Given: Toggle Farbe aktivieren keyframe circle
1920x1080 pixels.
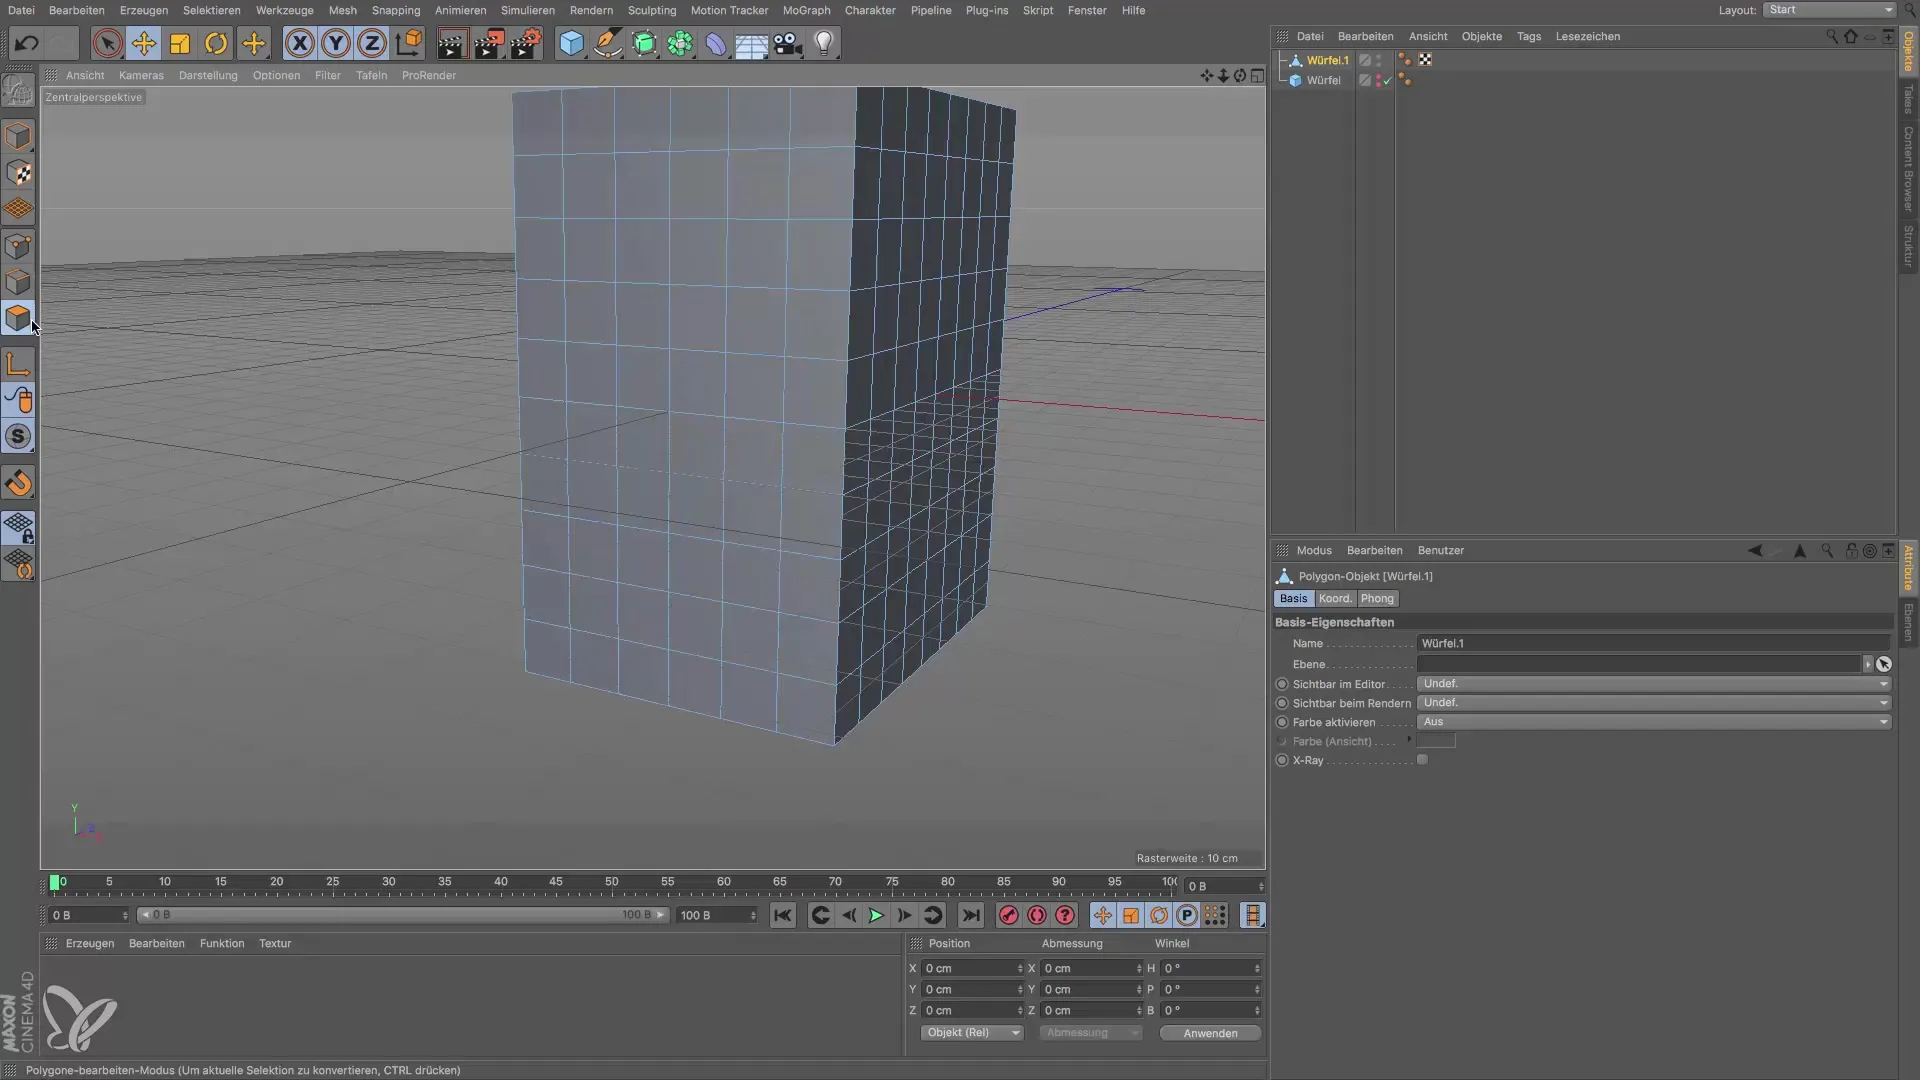Looking at the screenshot, I should coord(1282,722).
